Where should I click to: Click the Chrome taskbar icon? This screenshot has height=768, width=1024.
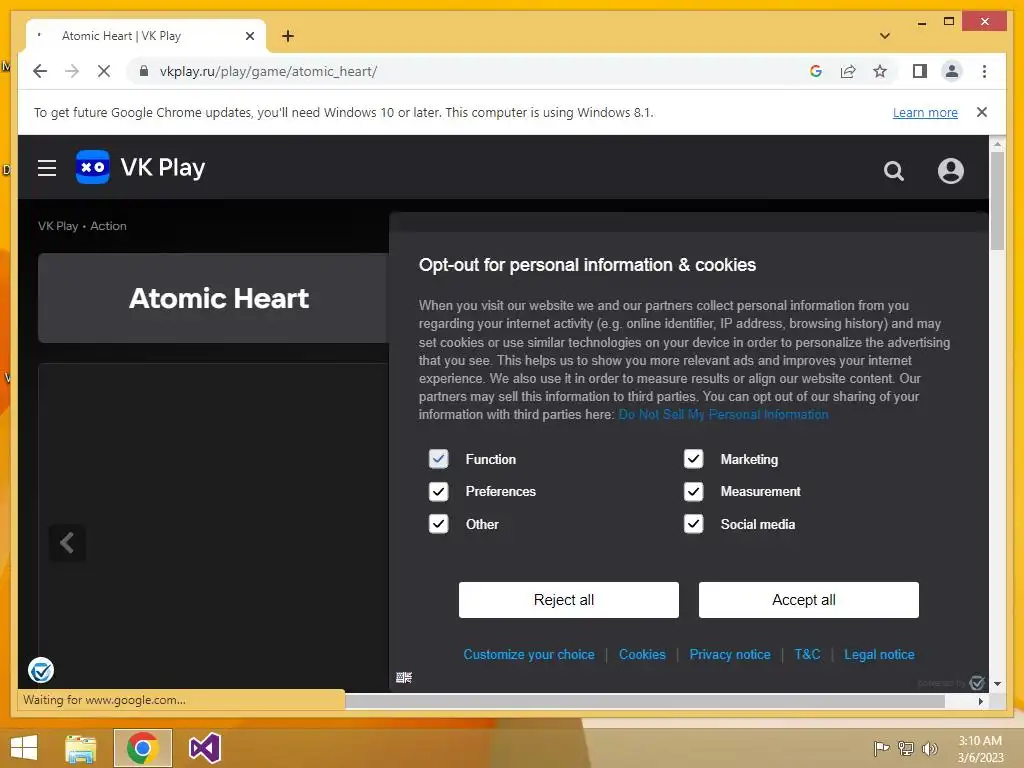pos(142,748)
